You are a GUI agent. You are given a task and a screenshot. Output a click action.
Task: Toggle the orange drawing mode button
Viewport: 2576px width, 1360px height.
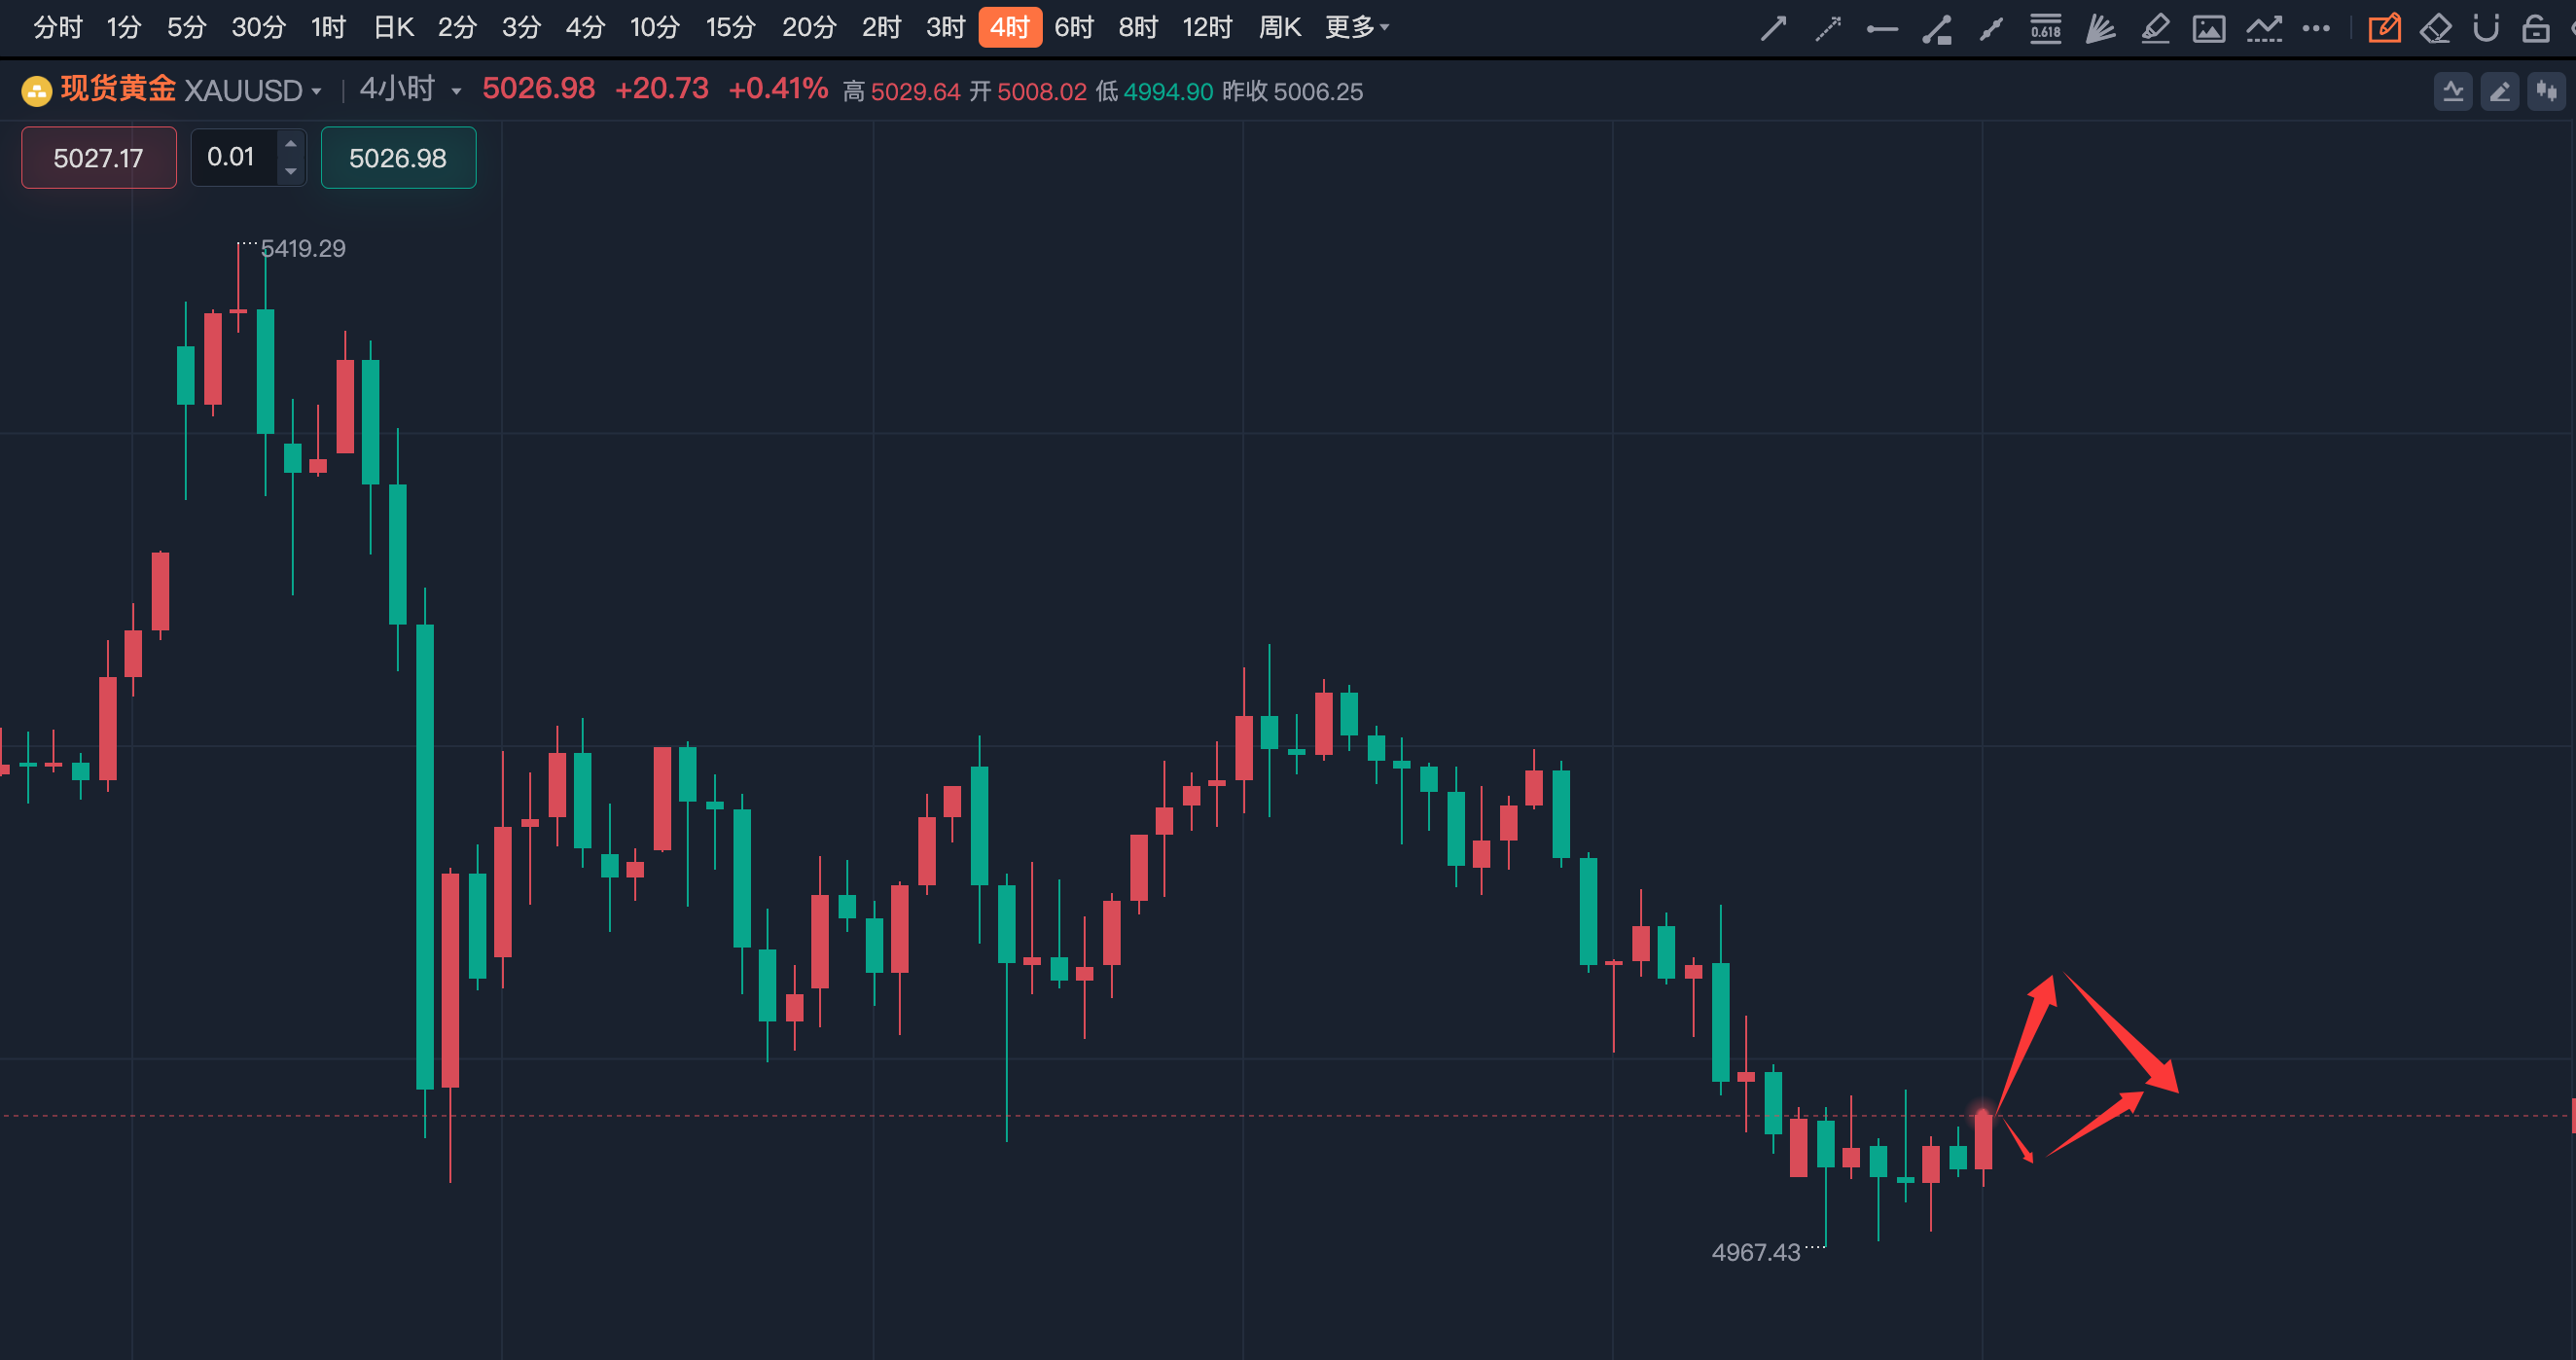(x=2384, y=28)
